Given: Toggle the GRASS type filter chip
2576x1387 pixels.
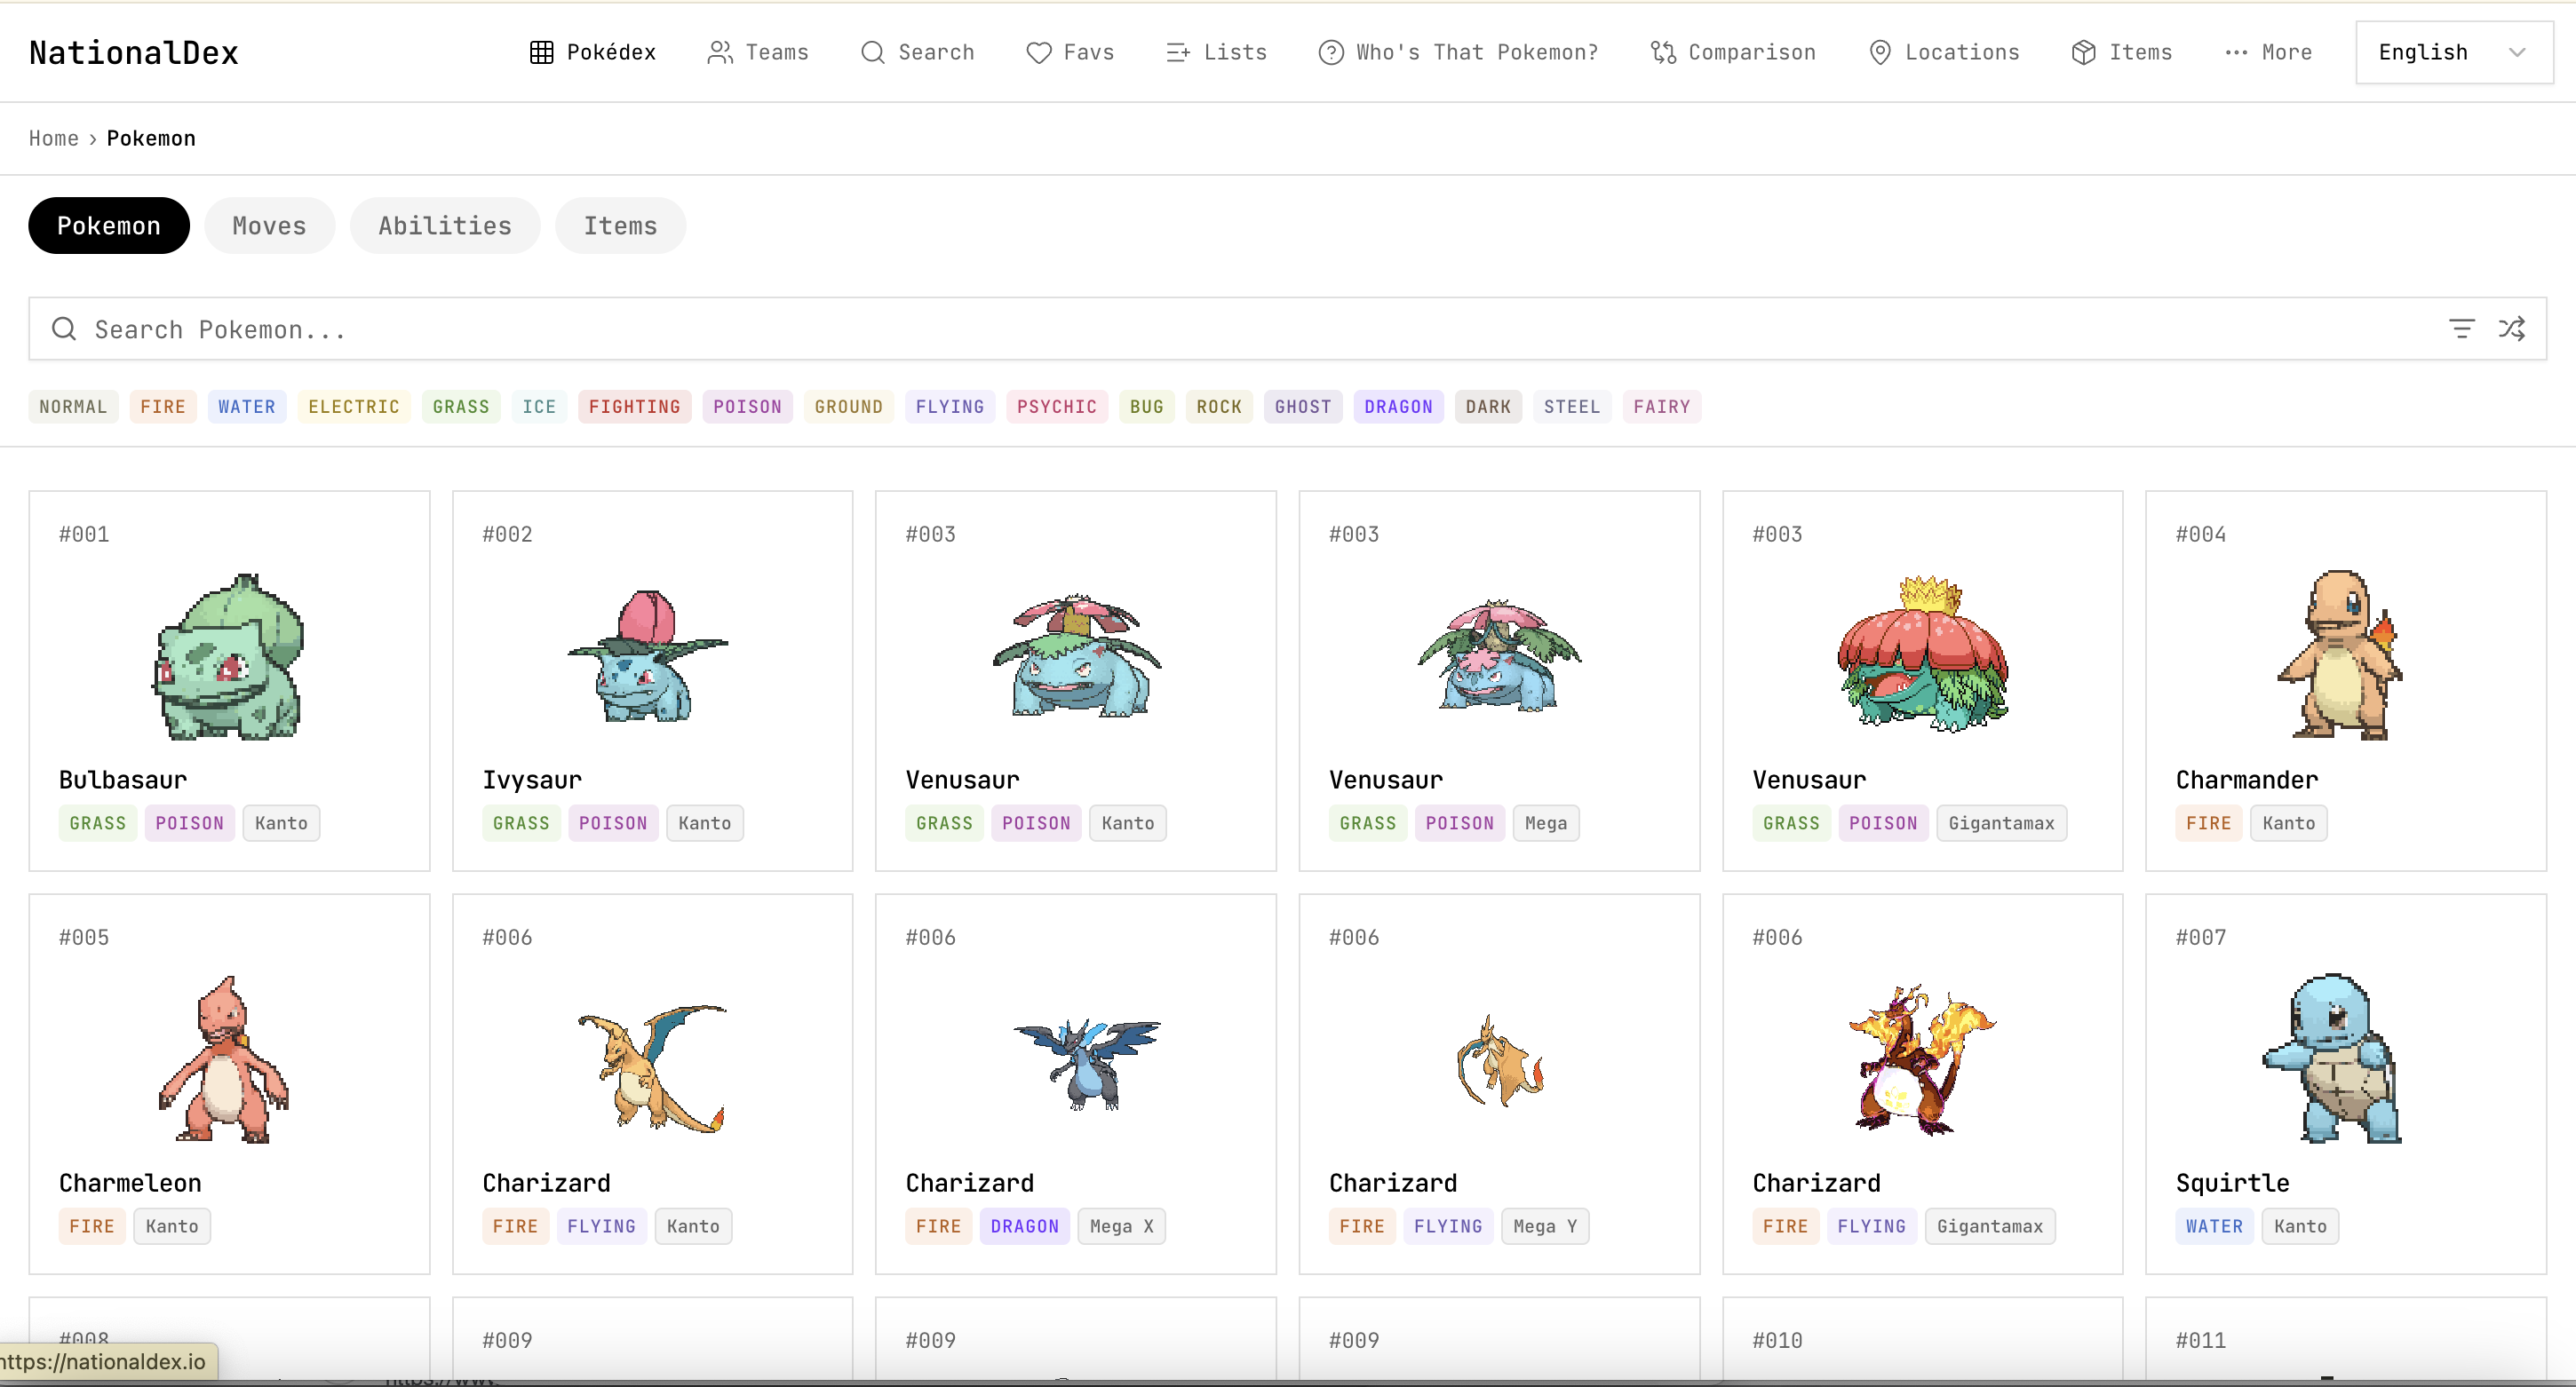Looking at the screenshot, I should pos(461,406).
